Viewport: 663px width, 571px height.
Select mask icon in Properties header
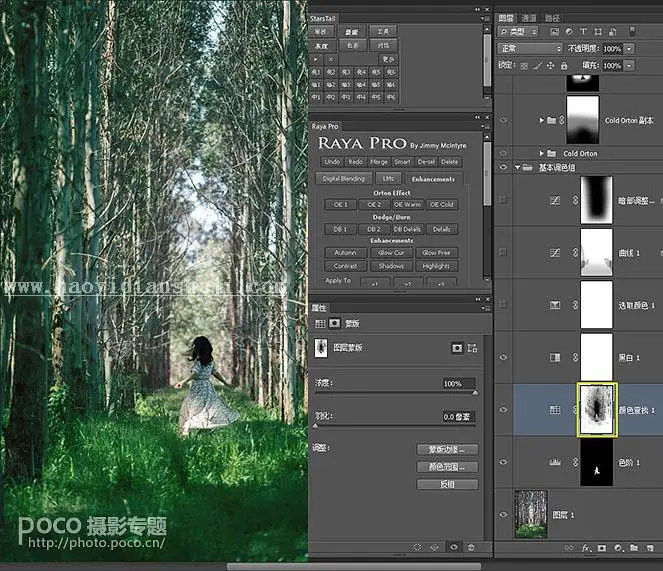[334, 324]
